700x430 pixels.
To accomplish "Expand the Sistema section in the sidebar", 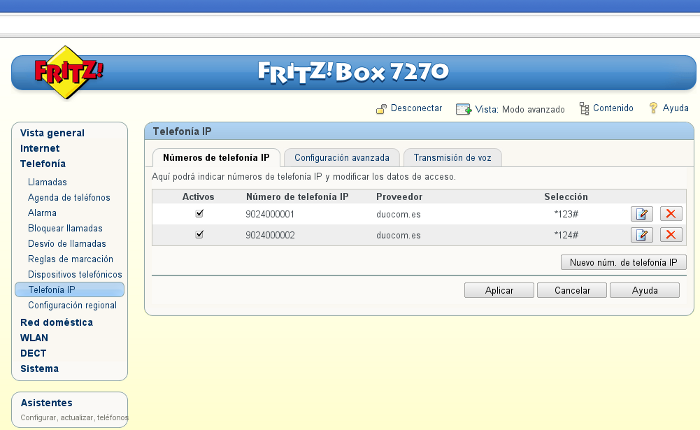I will click(x=39, y=368).
